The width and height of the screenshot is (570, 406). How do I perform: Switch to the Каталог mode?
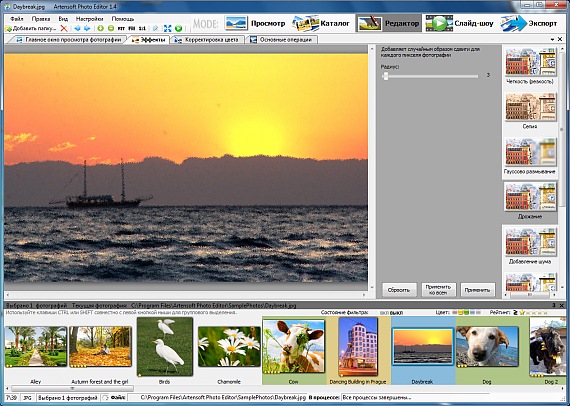coord(321,23)
